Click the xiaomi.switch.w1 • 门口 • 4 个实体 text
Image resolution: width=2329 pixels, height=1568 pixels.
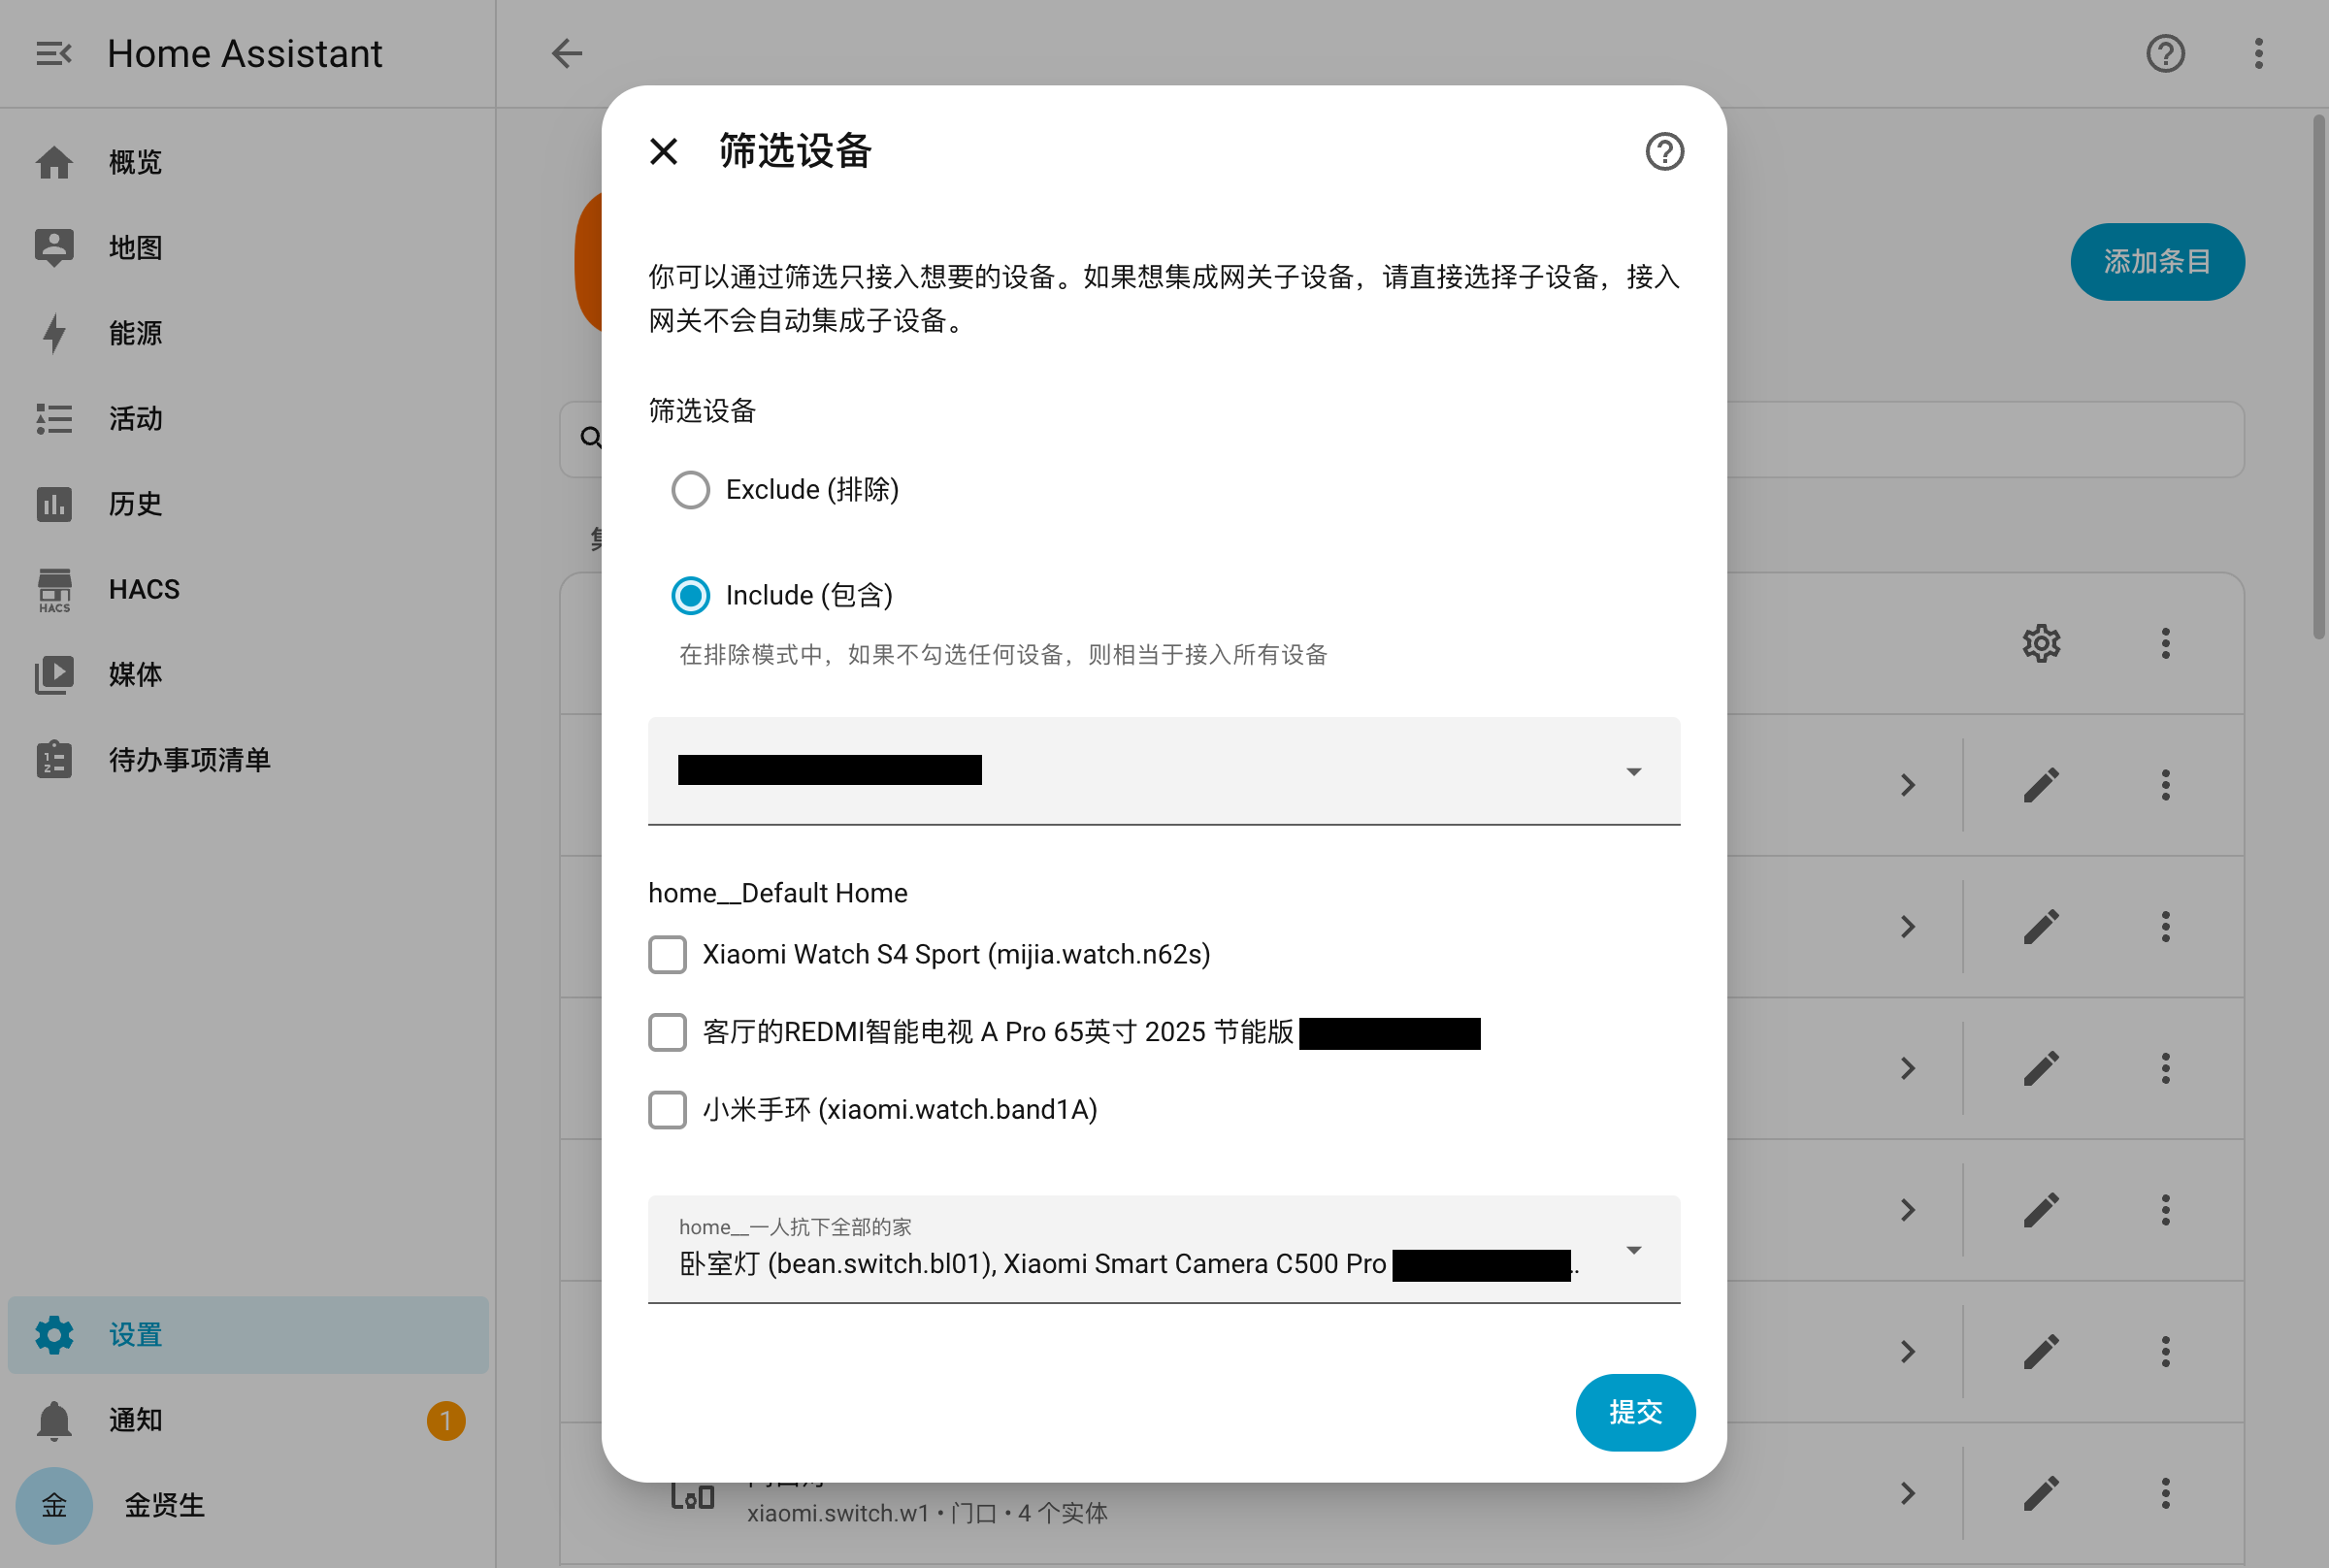click(x=927, y=1513)
